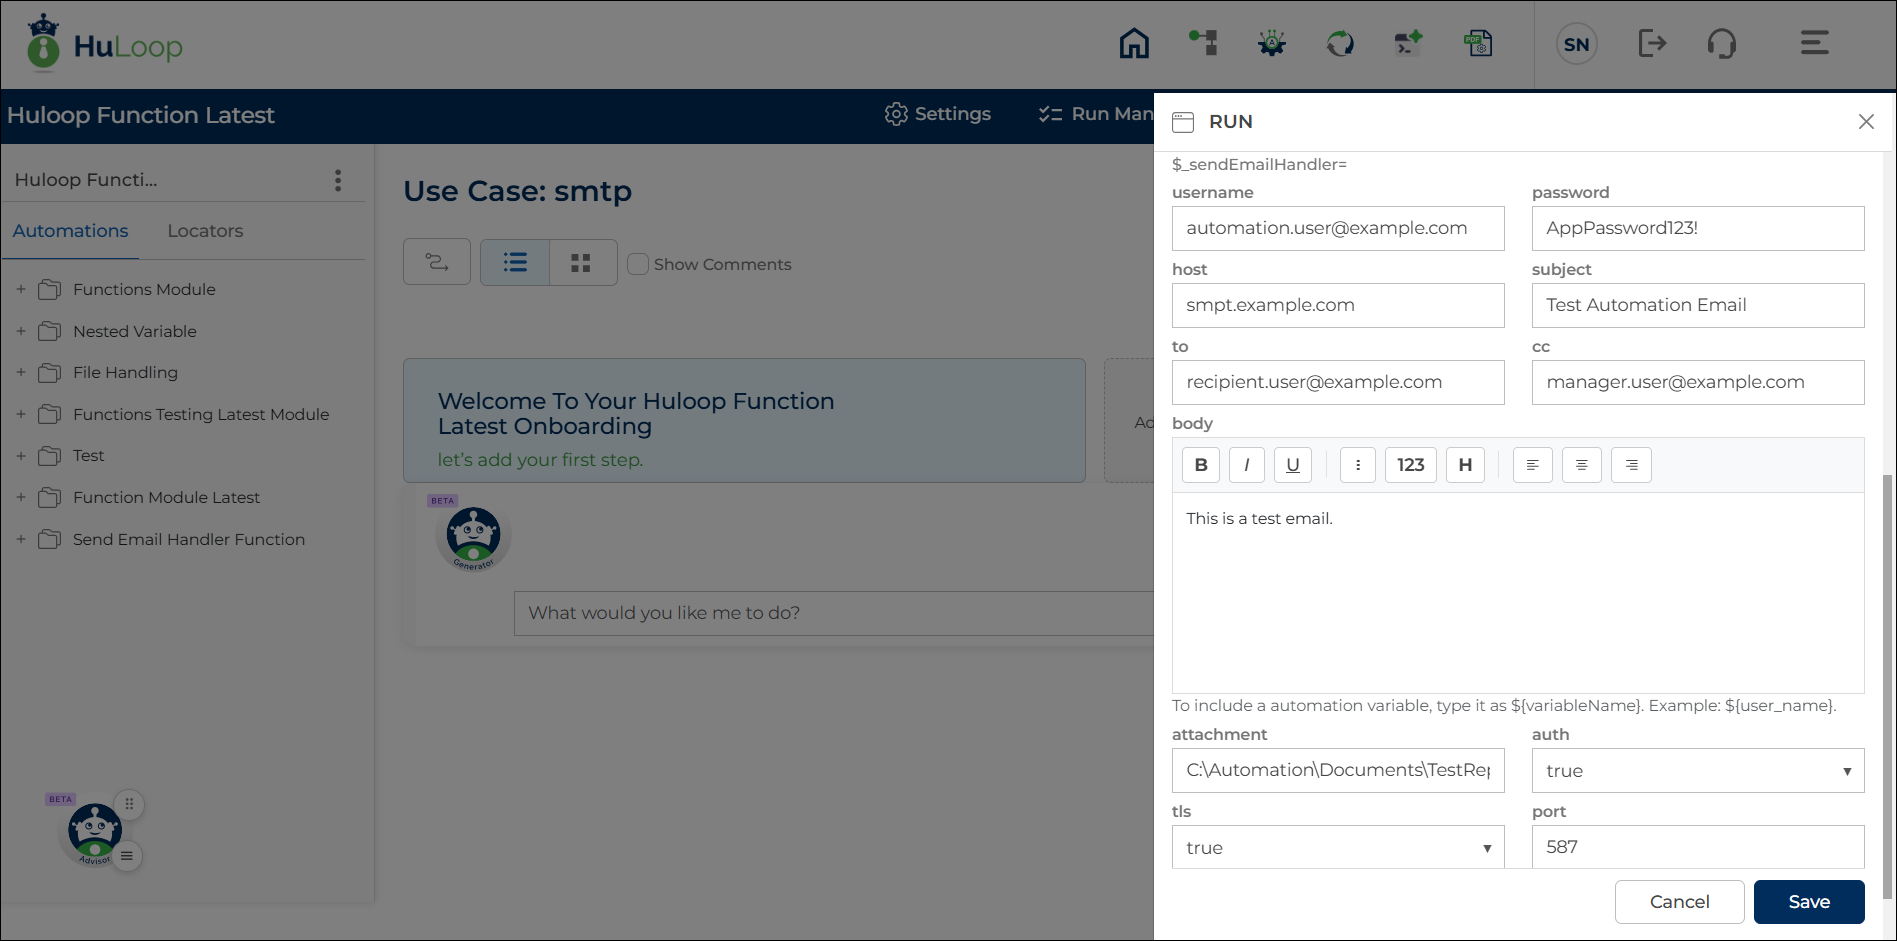This screenshot has width=1897, height=941.
Task: Select the File Handling folder label
Action: [125, 372]
